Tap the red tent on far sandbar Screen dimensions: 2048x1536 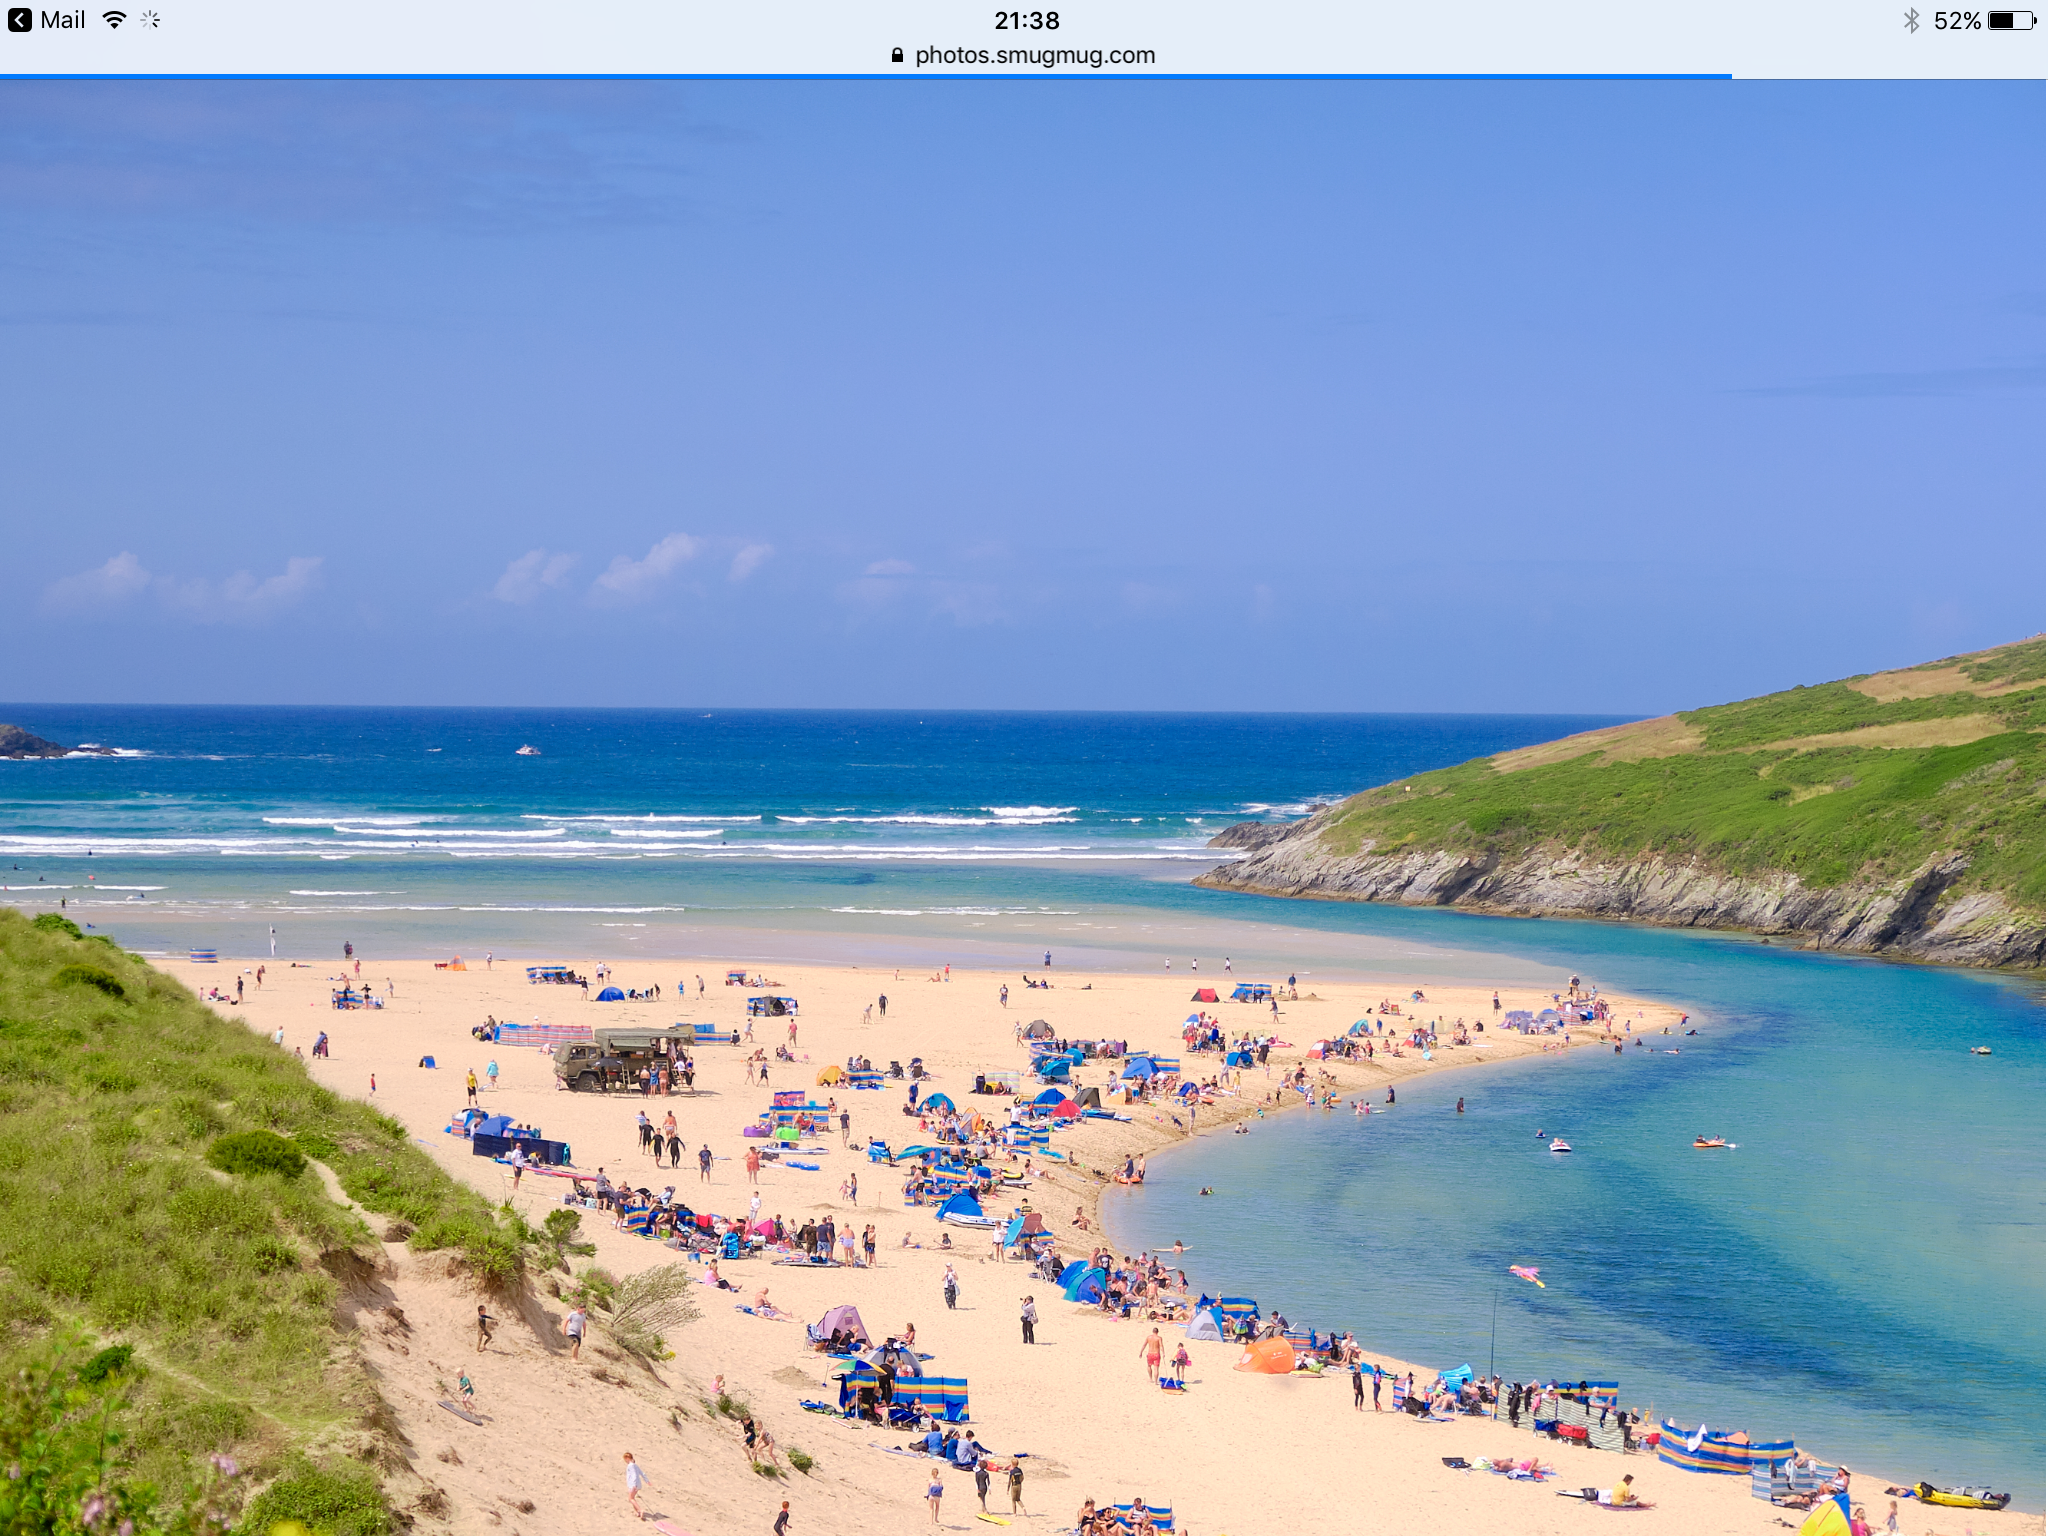pyautogui.click(x=1204, y=995)
